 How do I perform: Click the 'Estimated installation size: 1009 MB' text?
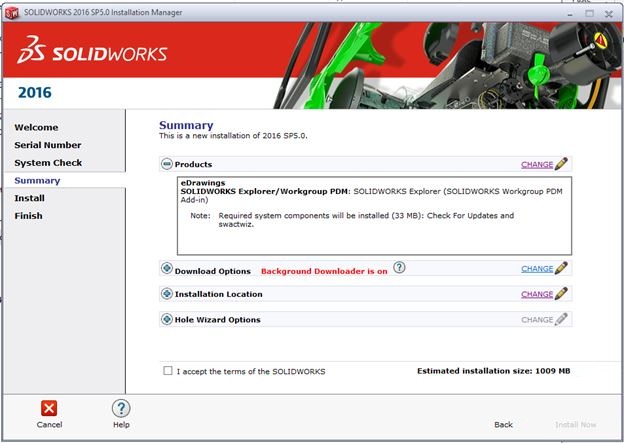tap(493, 371)
